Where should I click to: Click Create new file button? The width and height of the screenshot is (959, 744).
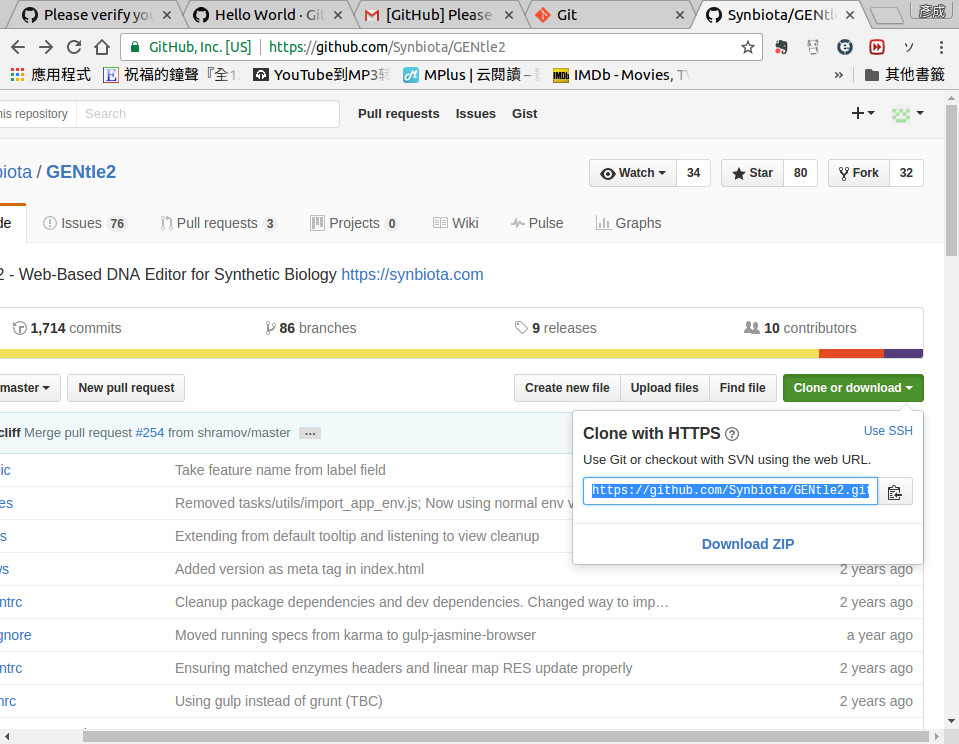[x=567, y=388]
